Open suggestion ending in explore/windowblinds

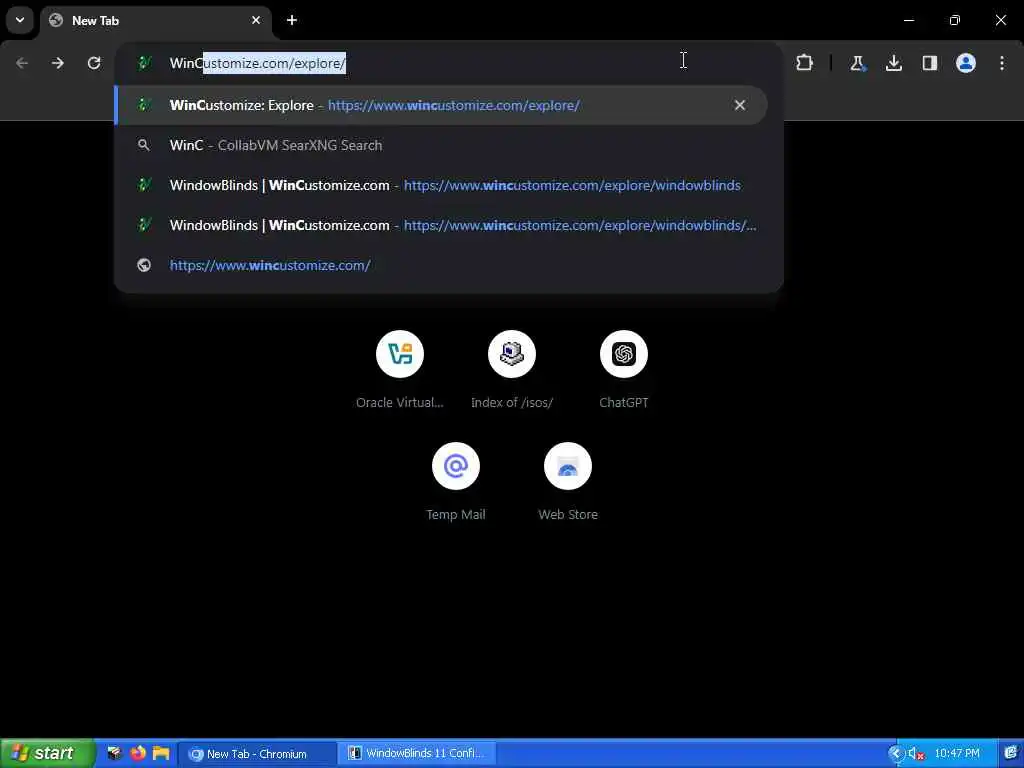(x=441, y=185)
